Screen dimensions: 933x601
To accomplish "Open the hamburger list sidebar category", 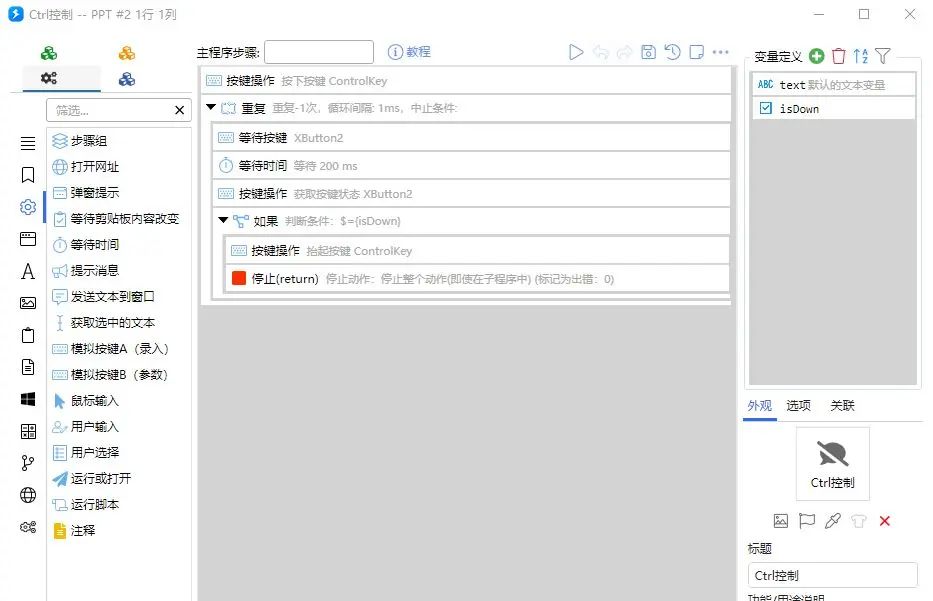I will (x=28, y=143).
